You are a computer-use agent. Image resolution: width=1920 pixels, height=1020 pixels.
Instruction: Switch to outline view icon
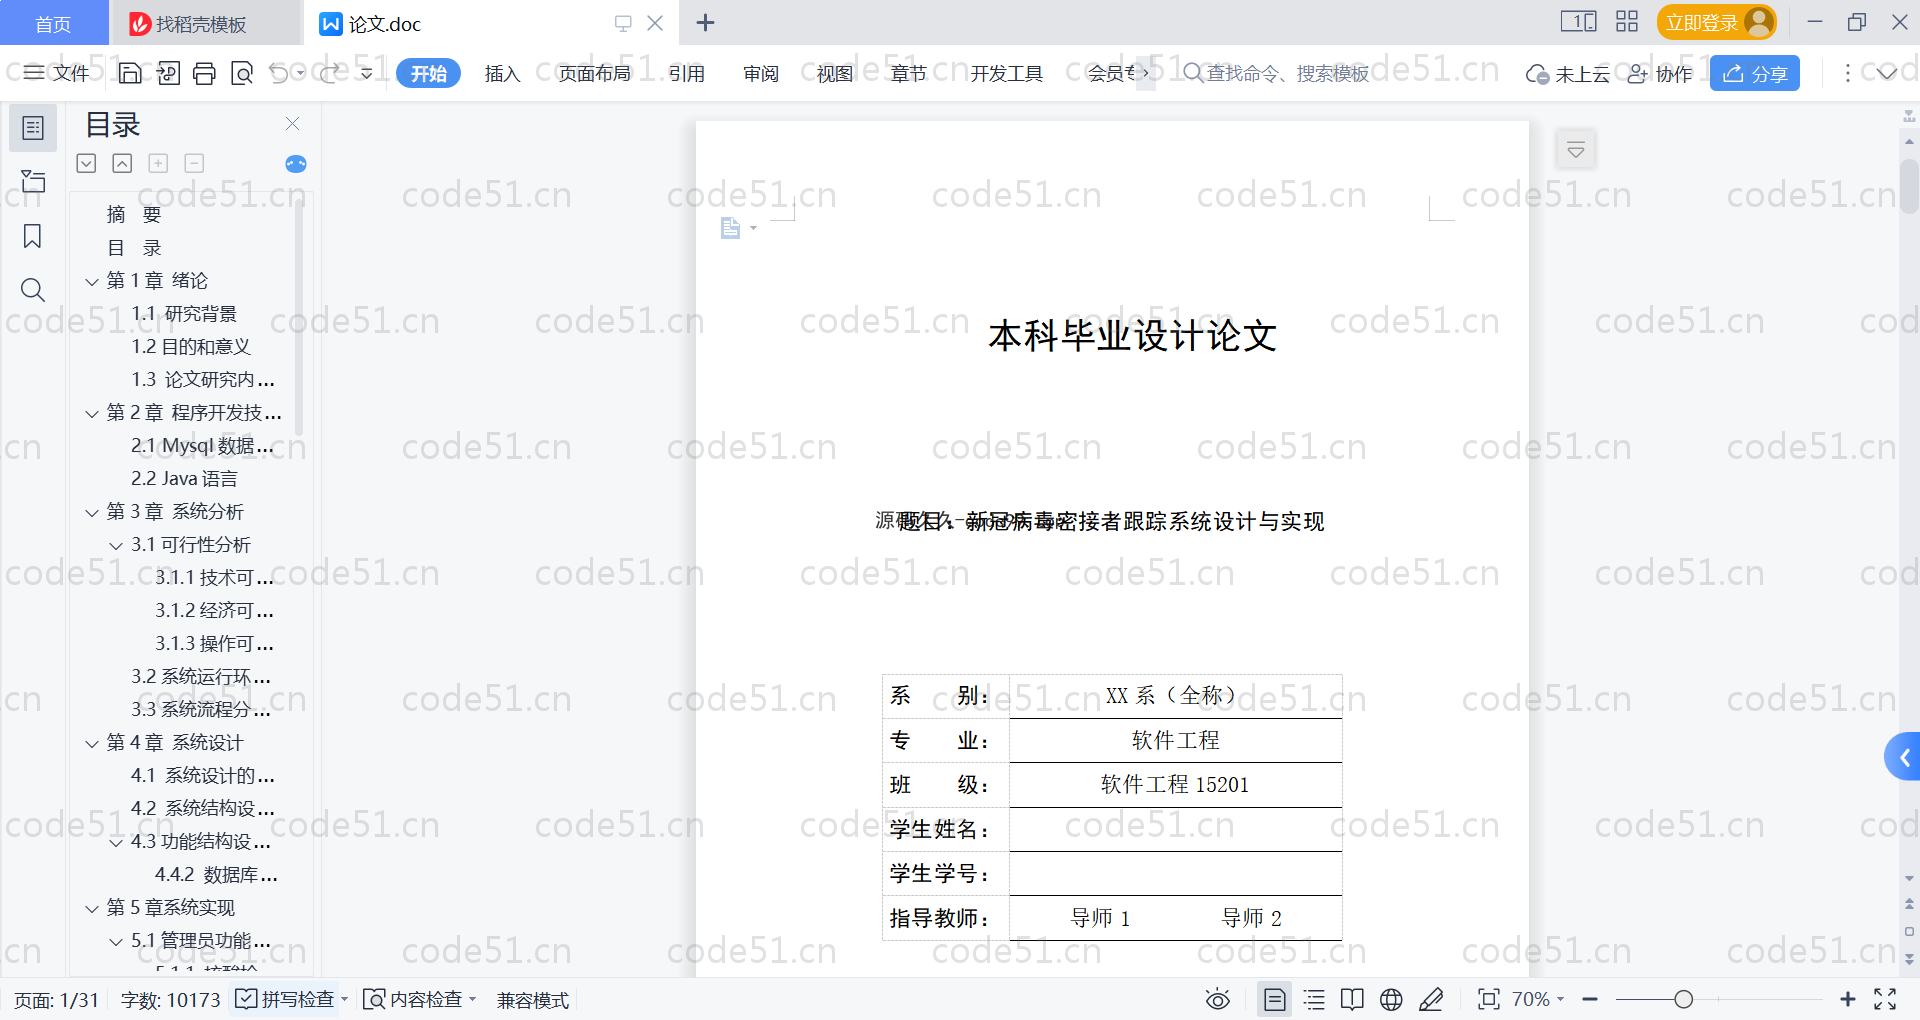pos(1314,999)
